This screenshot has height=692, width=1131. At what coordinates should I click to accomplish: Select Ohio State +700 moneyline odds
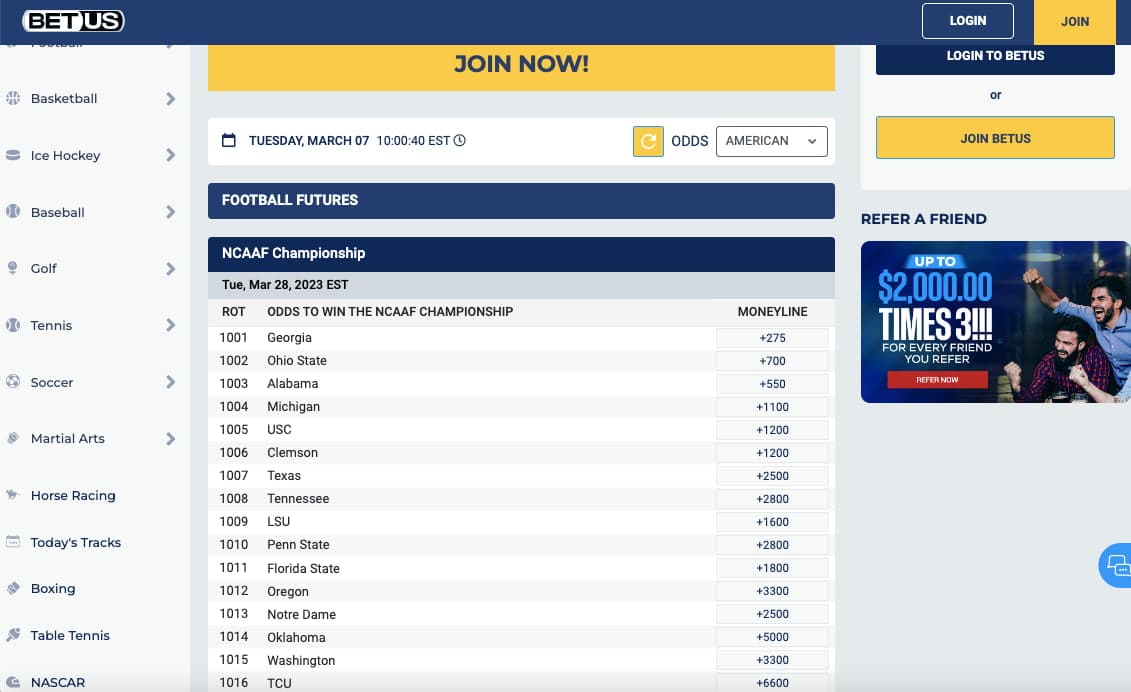[772, 361]
